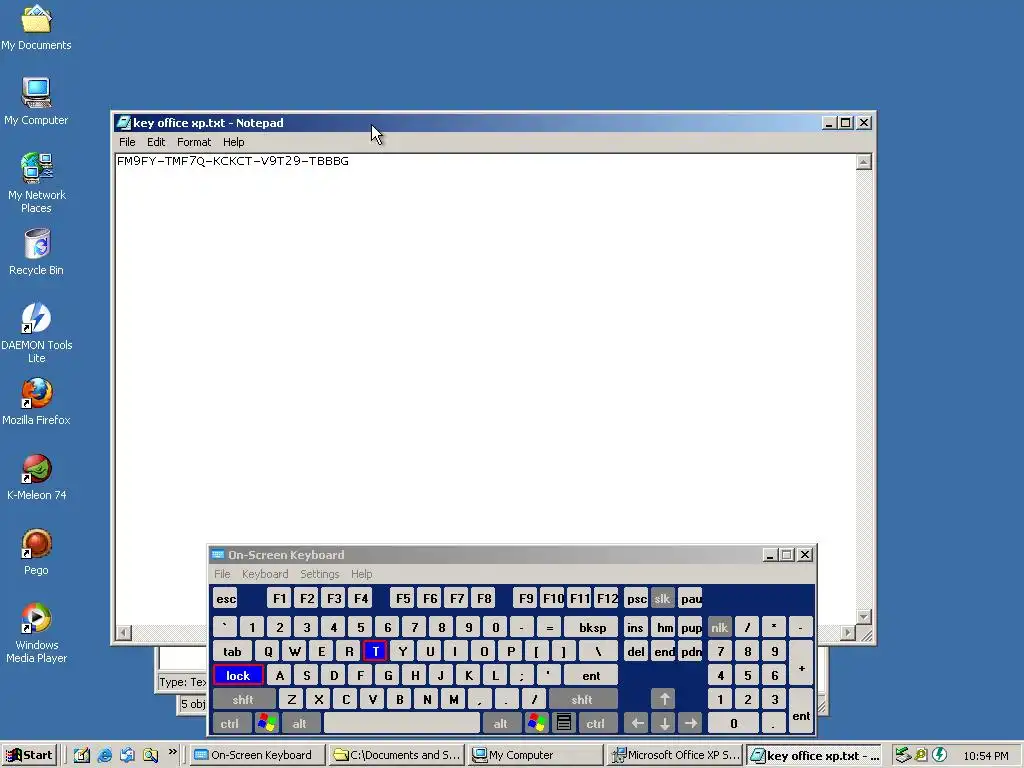Launch Mozilla Firefox desktop shortcut
The image size is (1024, 768).
coord(37,402)
